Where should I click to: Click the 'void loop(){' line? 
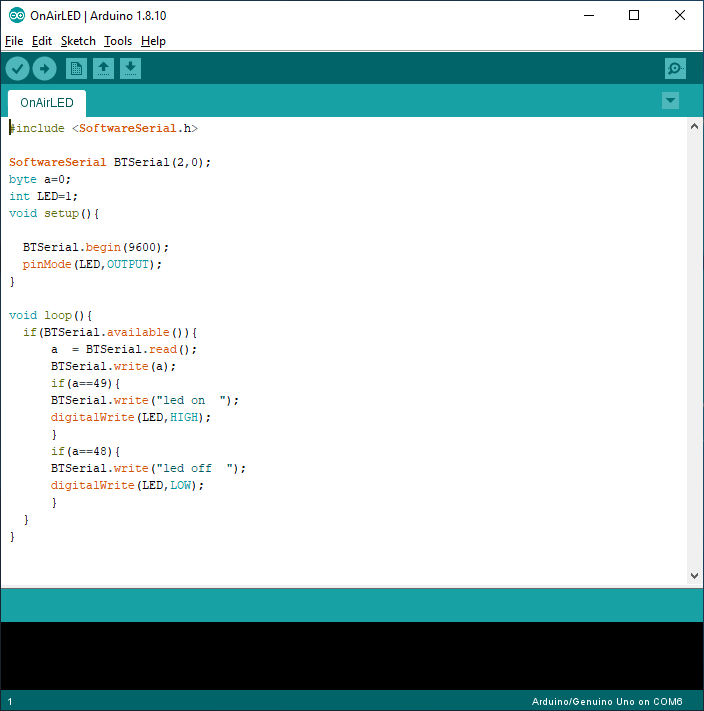[50, 316]
